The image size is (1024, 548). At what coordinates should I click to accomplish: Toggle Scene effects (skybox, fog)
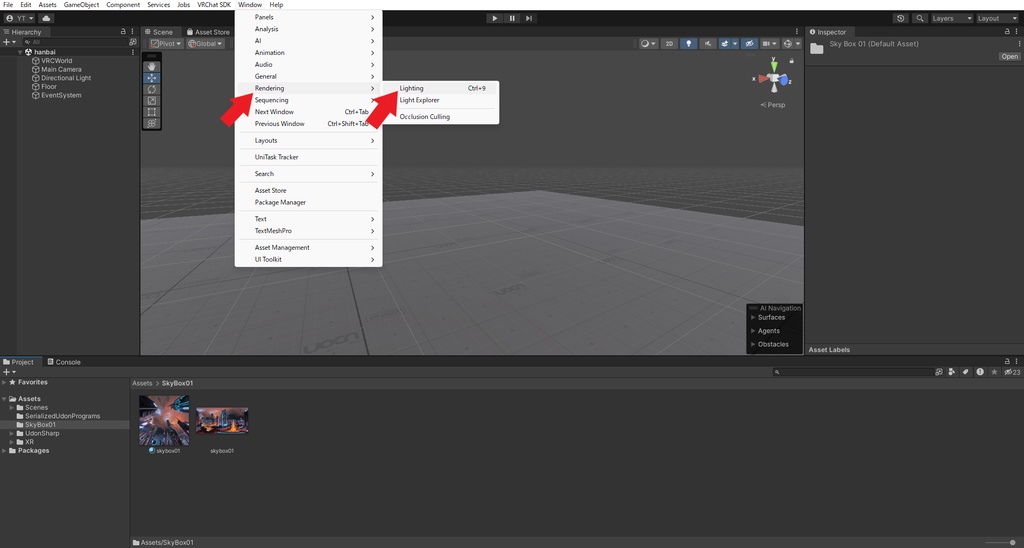[x=724, y=44]
